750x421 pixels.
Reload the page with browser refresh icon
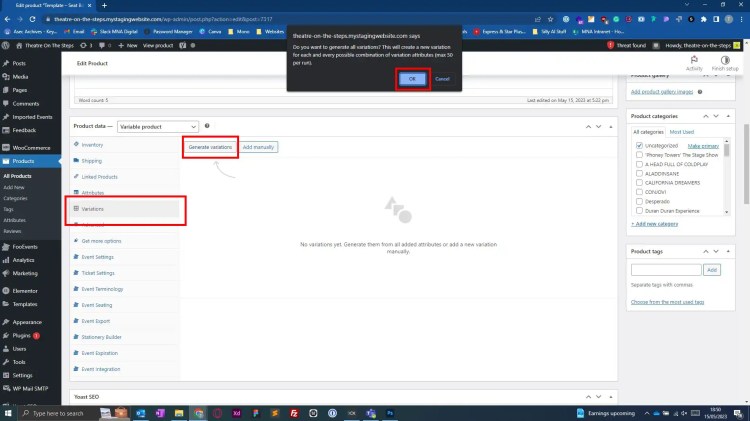32,19
